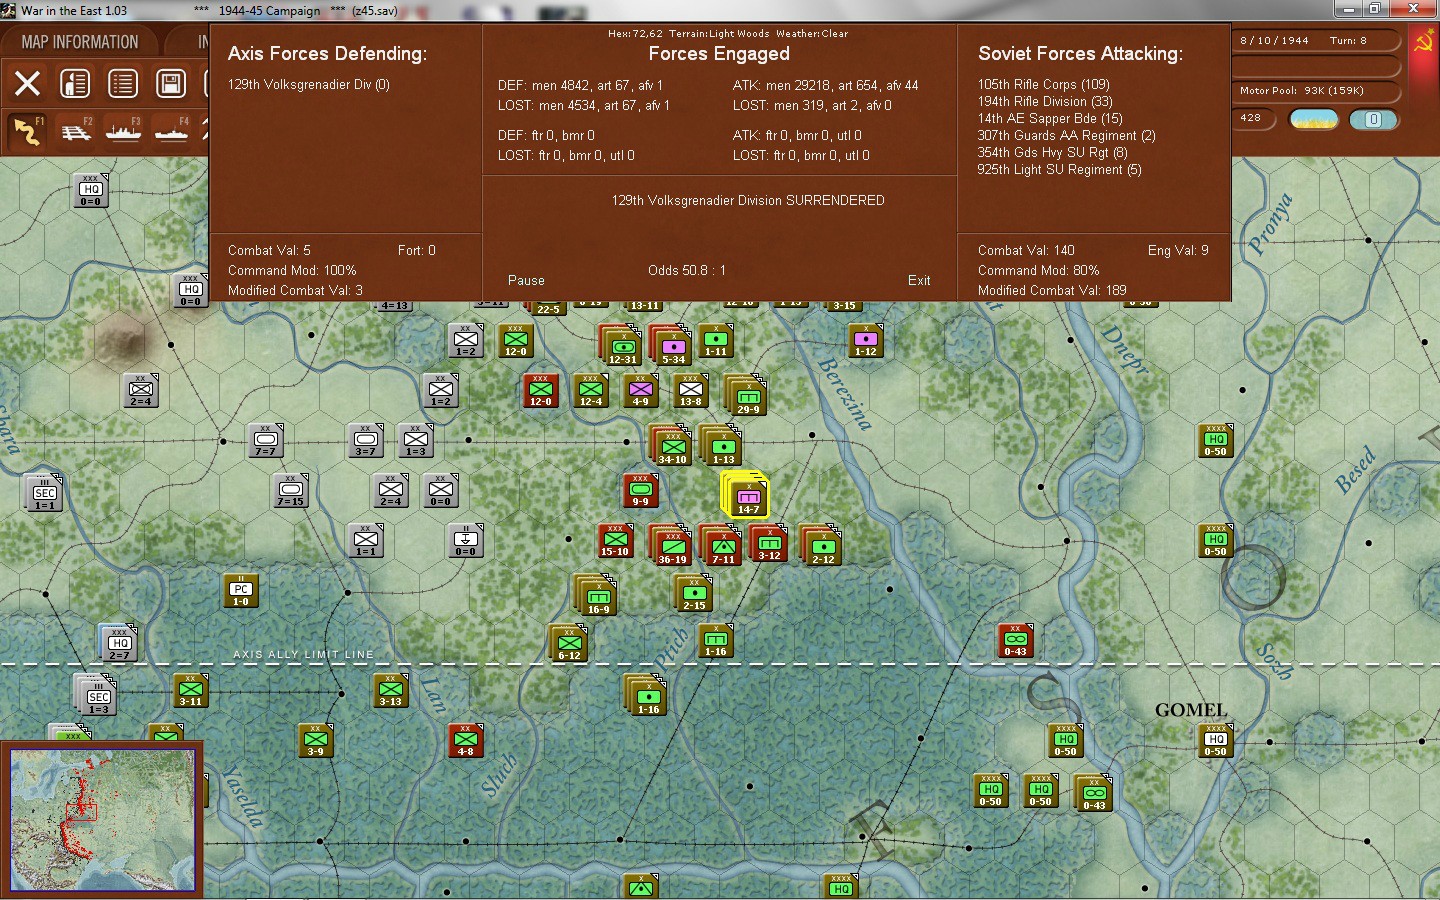1440x900 pixels.
Task: Select the 6-12 infantry stack
Action: pos(569,644)
